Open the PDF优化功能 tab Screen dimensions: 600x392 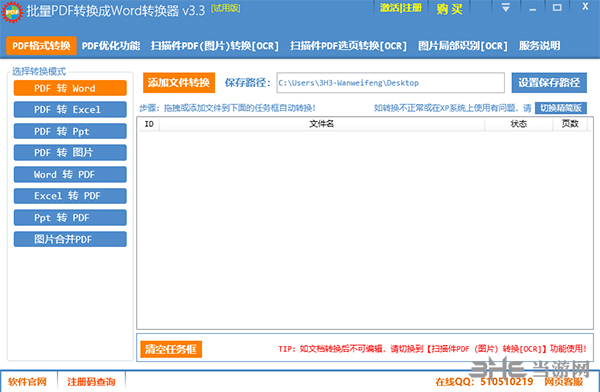coord(111,46)
